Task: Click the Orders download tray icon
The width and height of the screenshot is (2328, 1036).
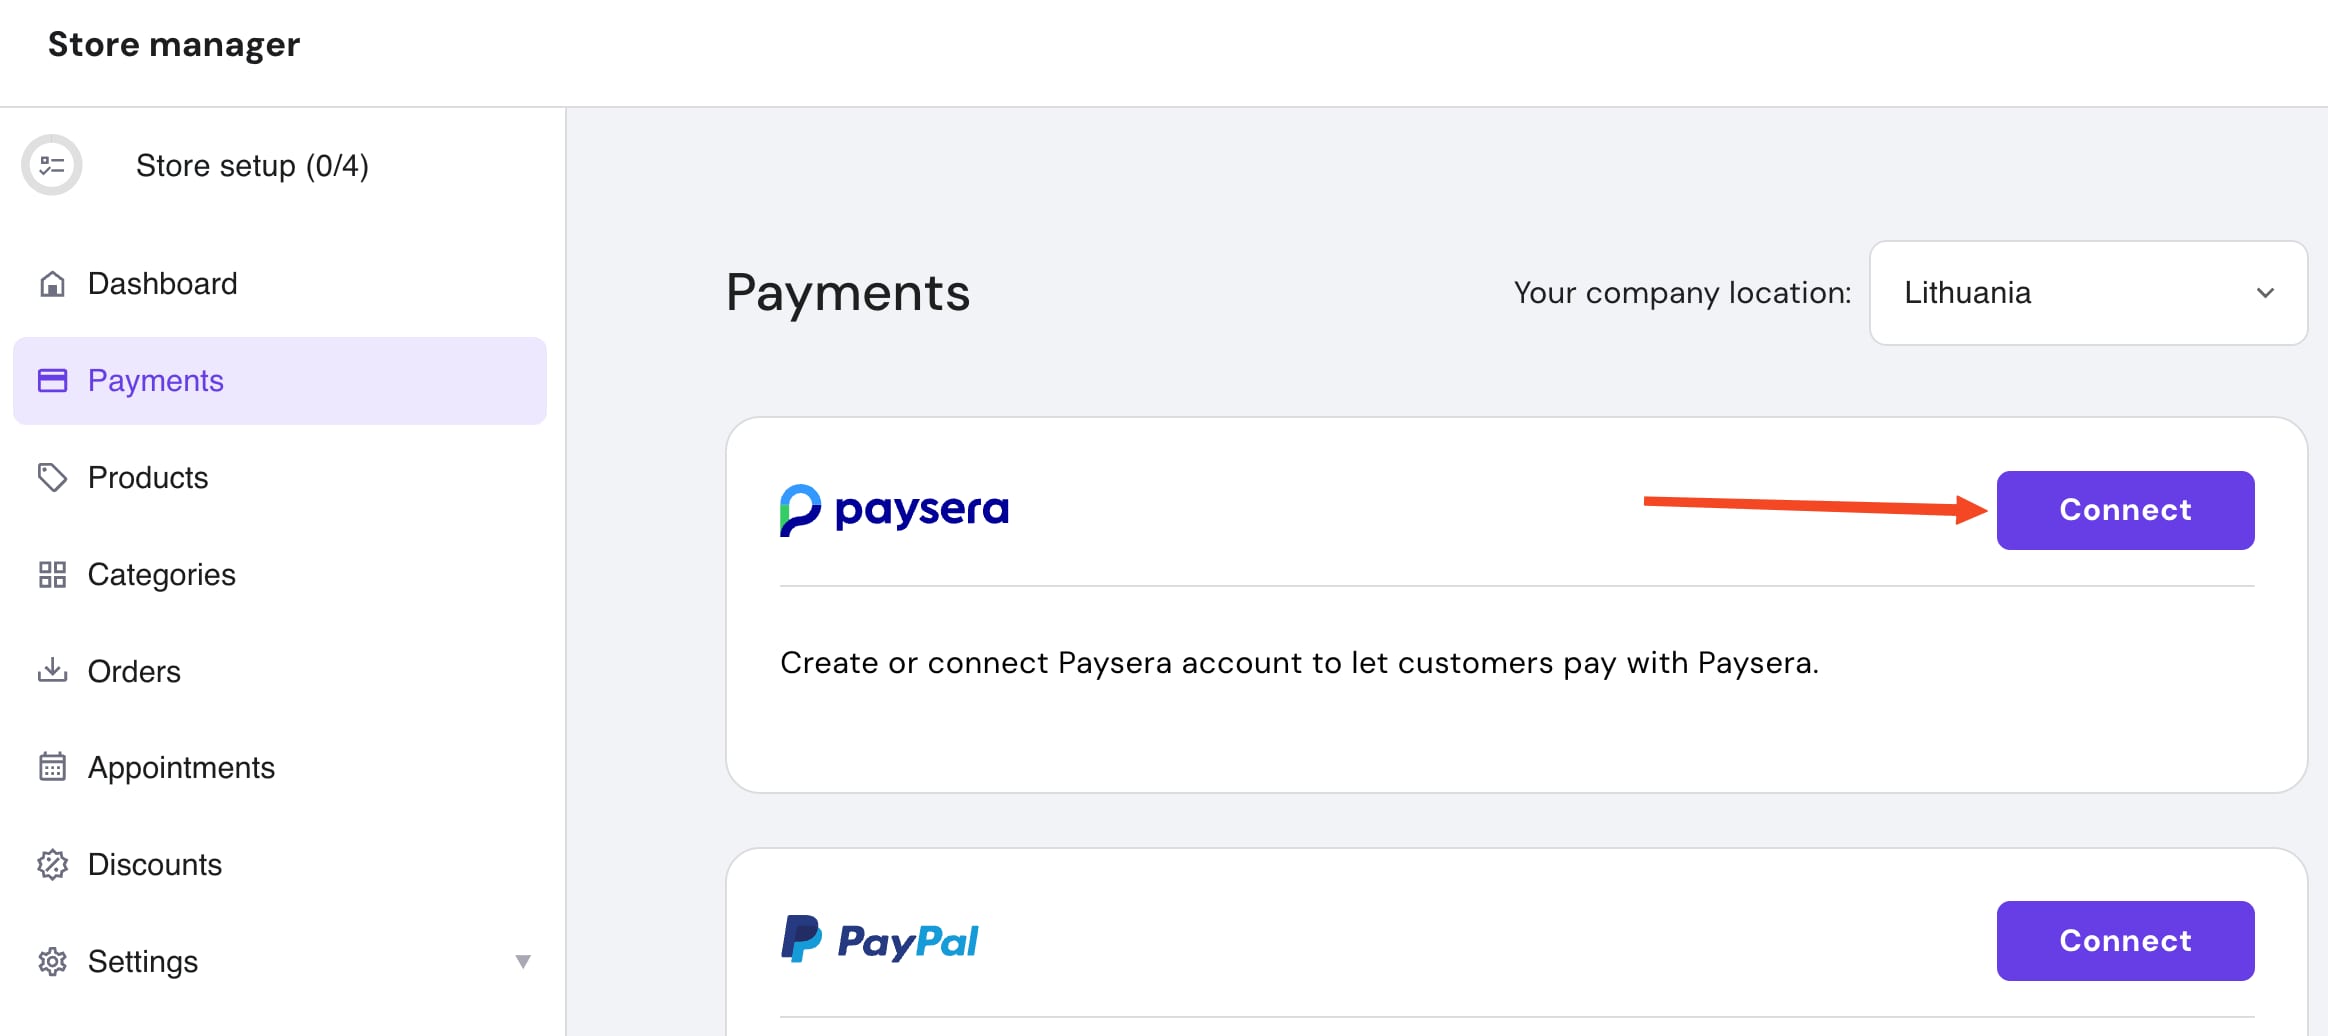Action: (52, 671)
